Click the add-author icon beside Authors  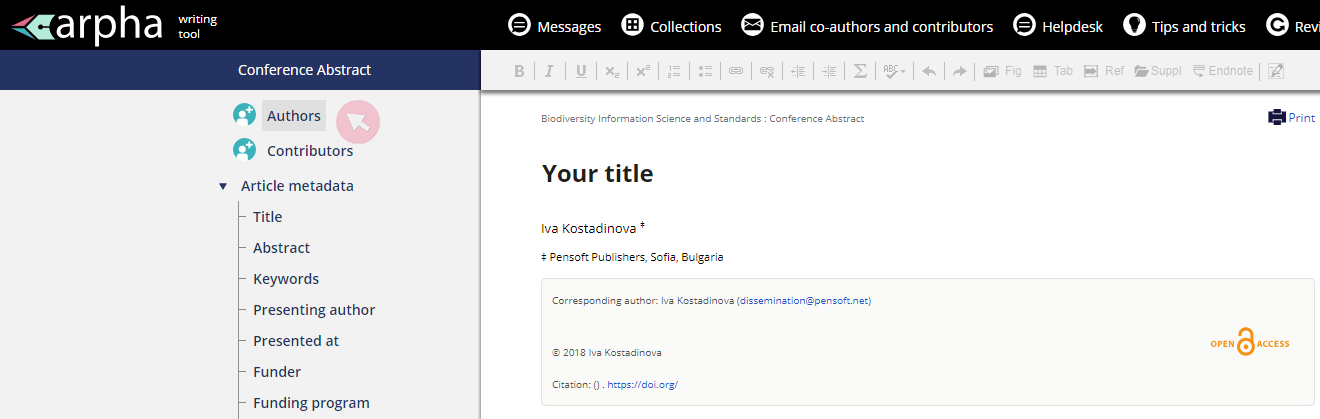point(244,115)
